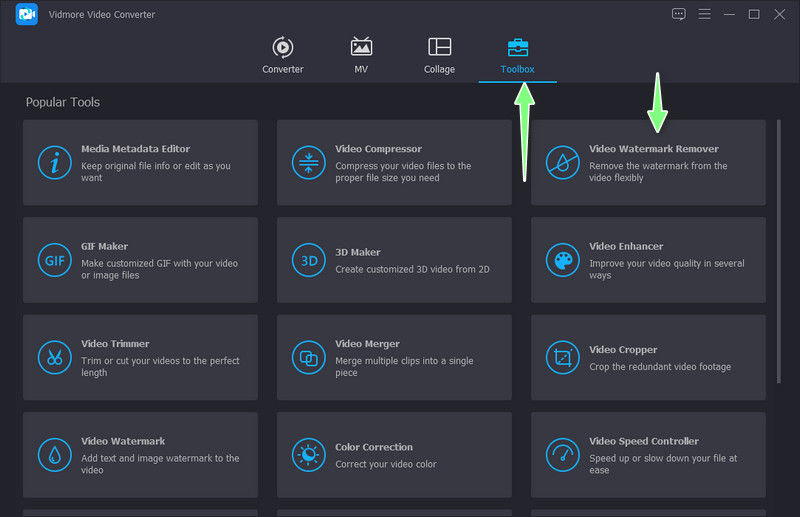Image resolution: width=800 pixels, height=517 pixels.
Task: Open the Video Trimmer scissors icon
Action: (55, 357)
